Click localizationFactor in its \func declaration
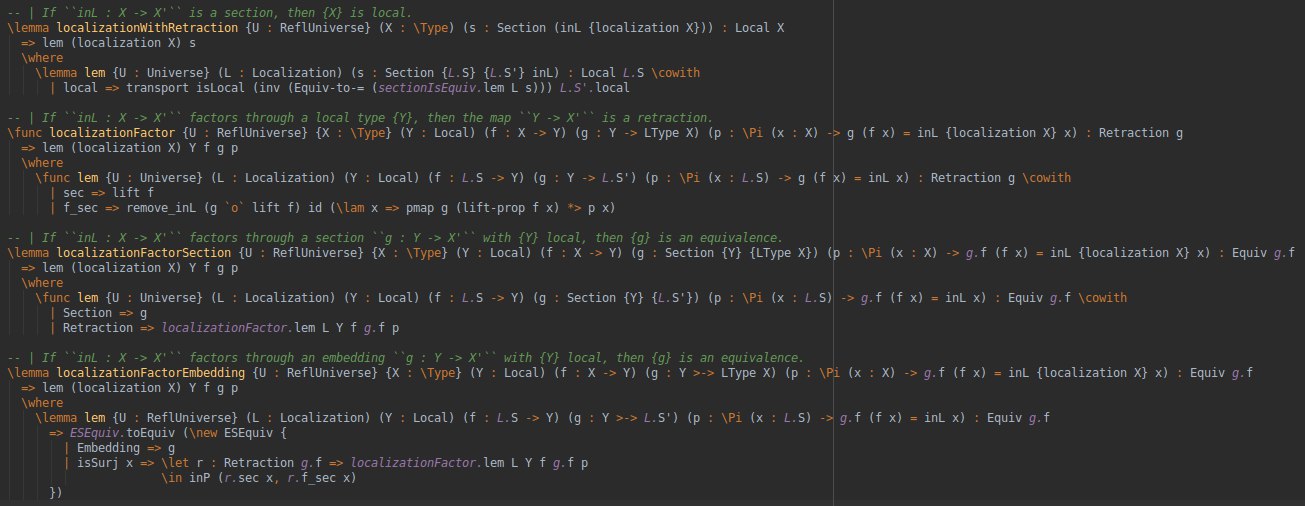Screen dimensions: 1305x506 click(111, 133)
